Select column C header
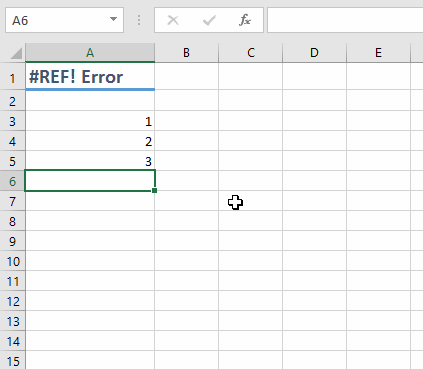Image resolution: width=423 pixels, height=369 pixels. point(251,53)
